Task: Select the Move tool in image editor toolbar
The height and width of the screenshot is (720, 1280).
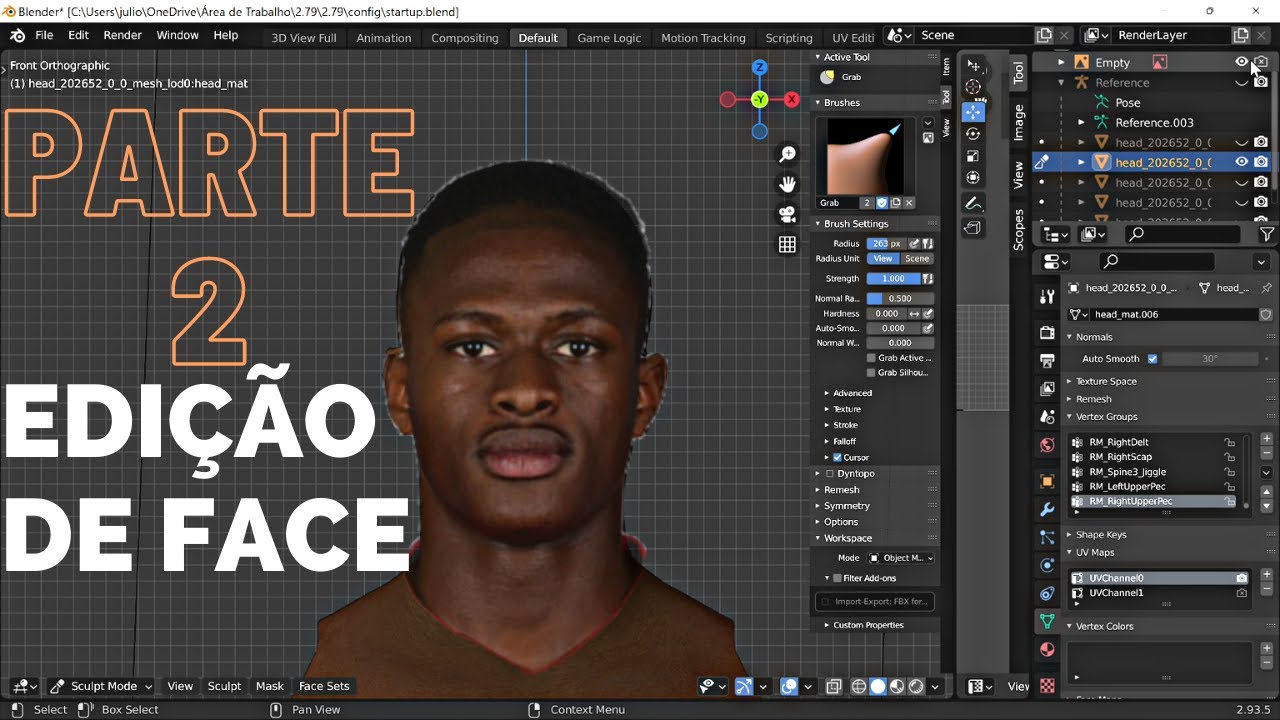Action: (x=973, y=112)
